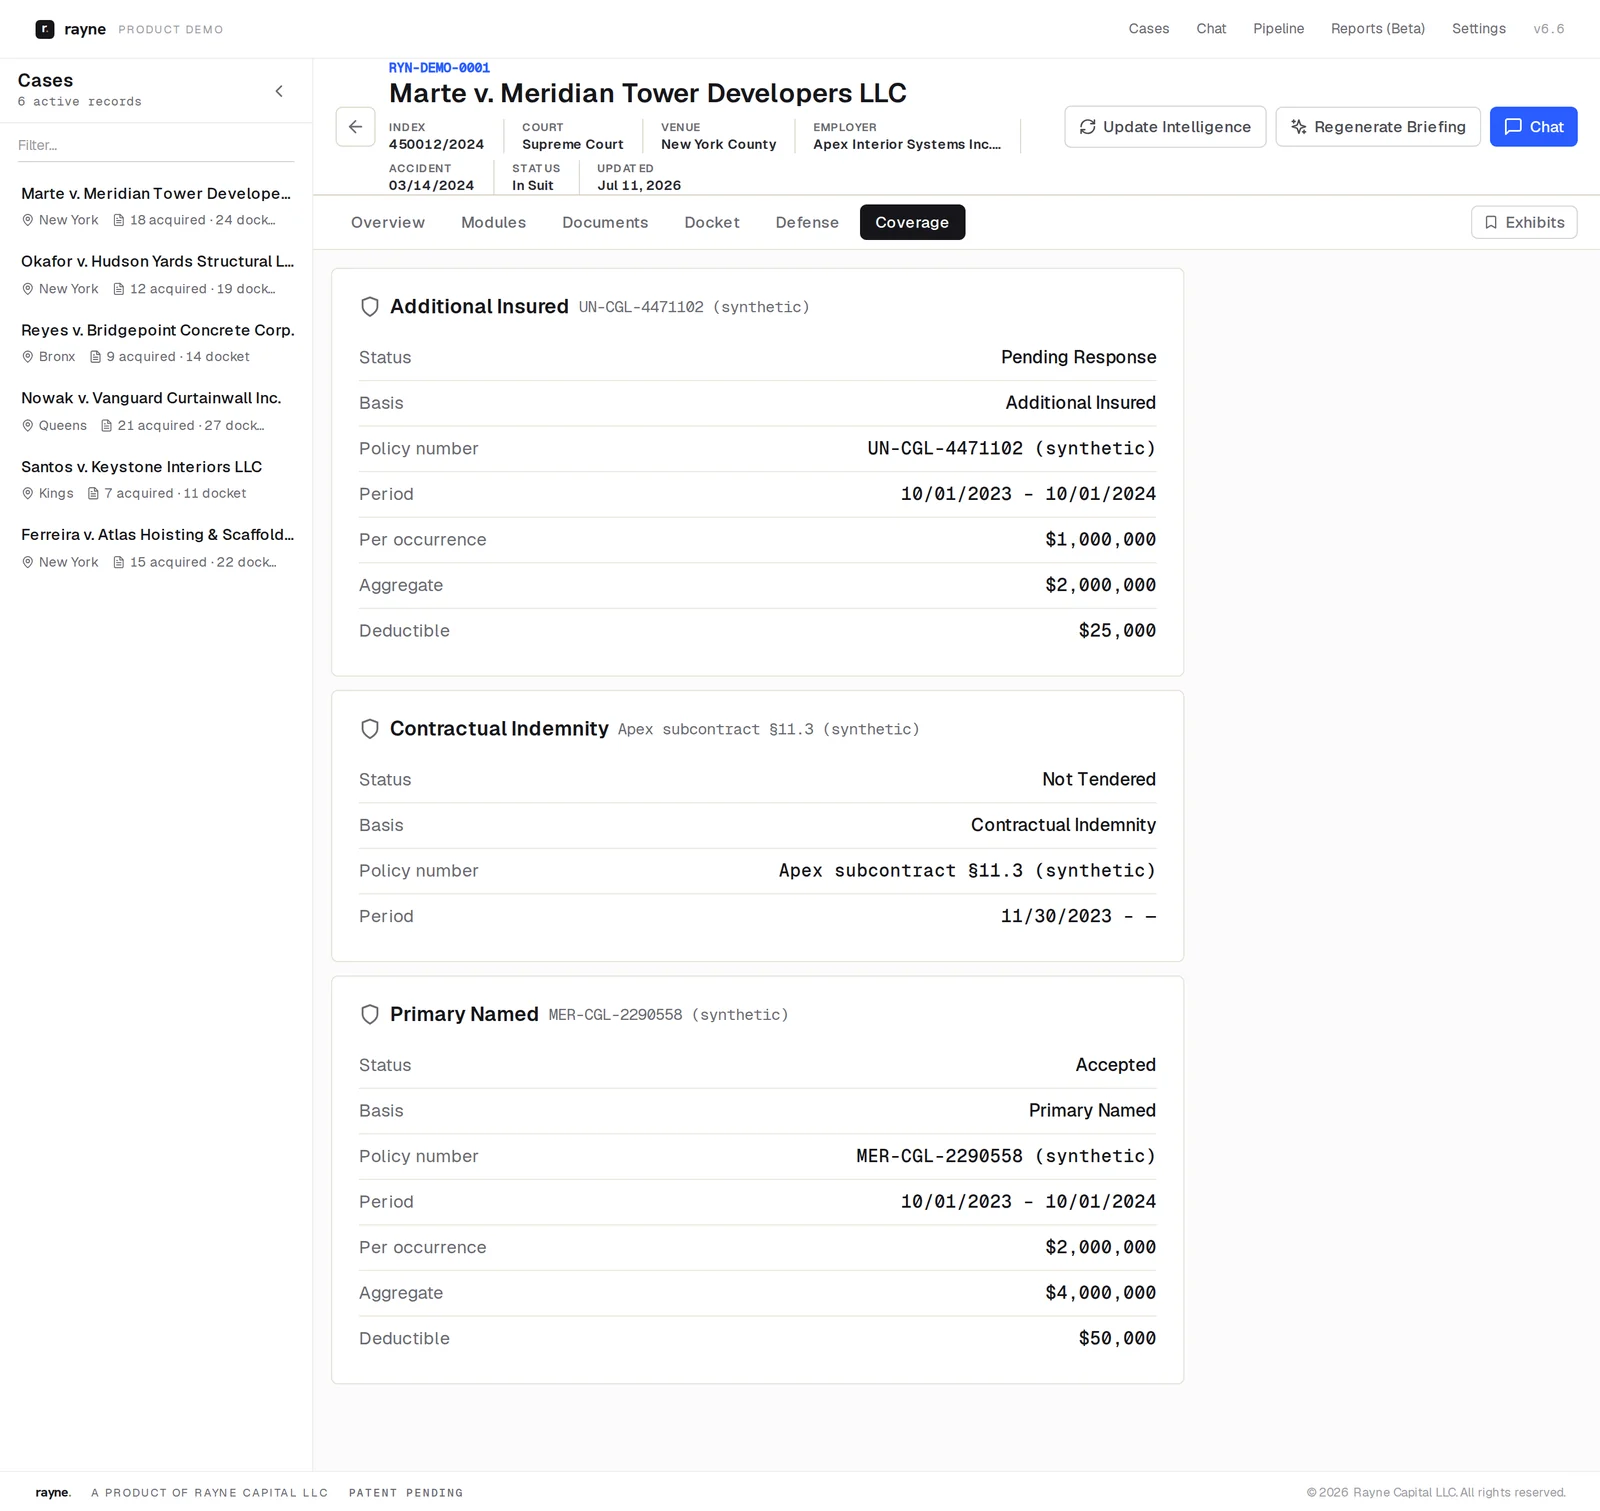Click location pin icon next to Queens
This screenshot has height=1511, width=1600.
28,426
